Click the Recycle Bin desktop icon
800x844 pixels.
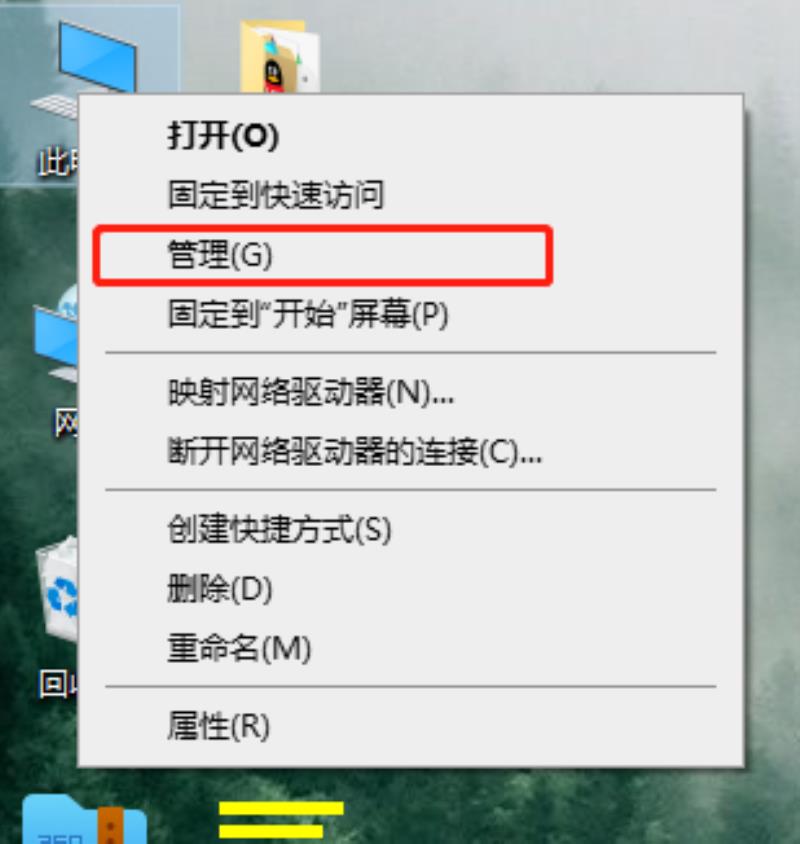pos(57,589)
